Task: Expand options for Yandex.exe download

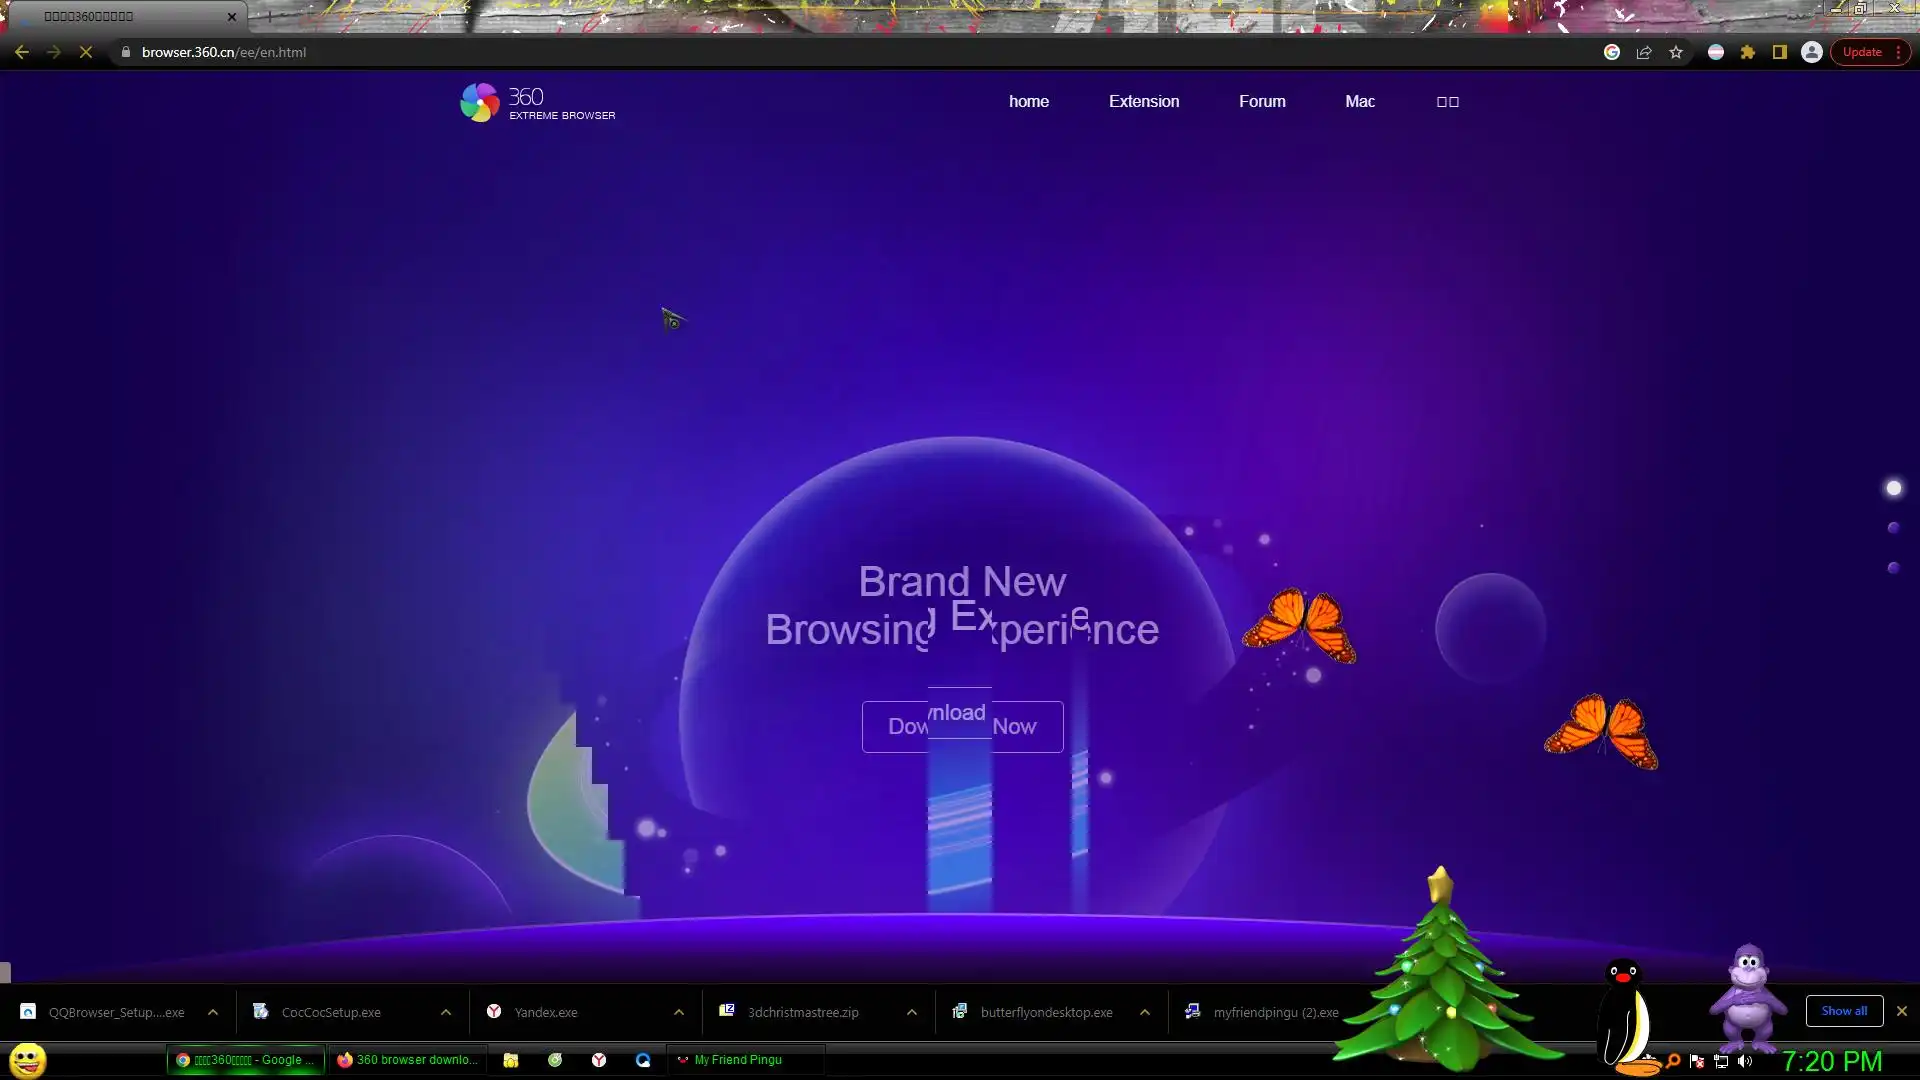Action: [x=679, y=1012]
